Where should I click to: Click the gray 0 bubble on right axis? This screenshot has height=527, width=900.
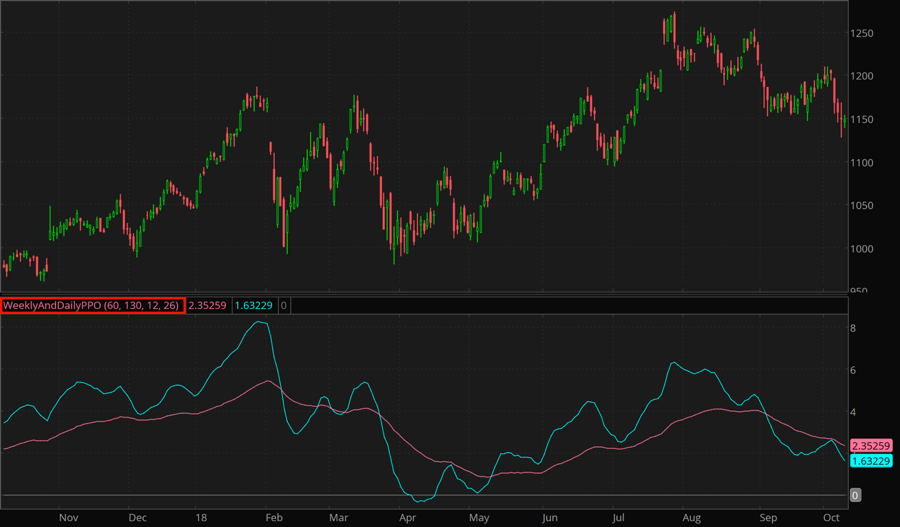pos(855,495)
